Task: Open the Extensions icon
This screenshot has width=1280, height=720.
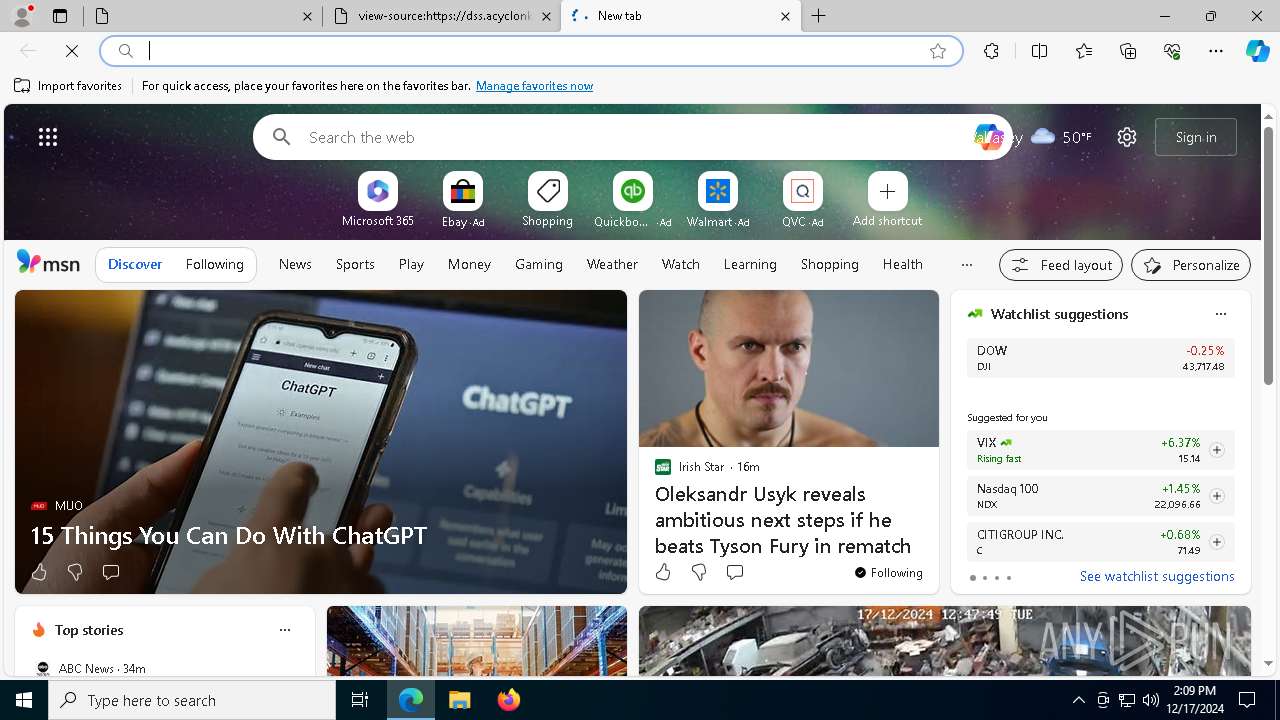Action: point(991,51)
